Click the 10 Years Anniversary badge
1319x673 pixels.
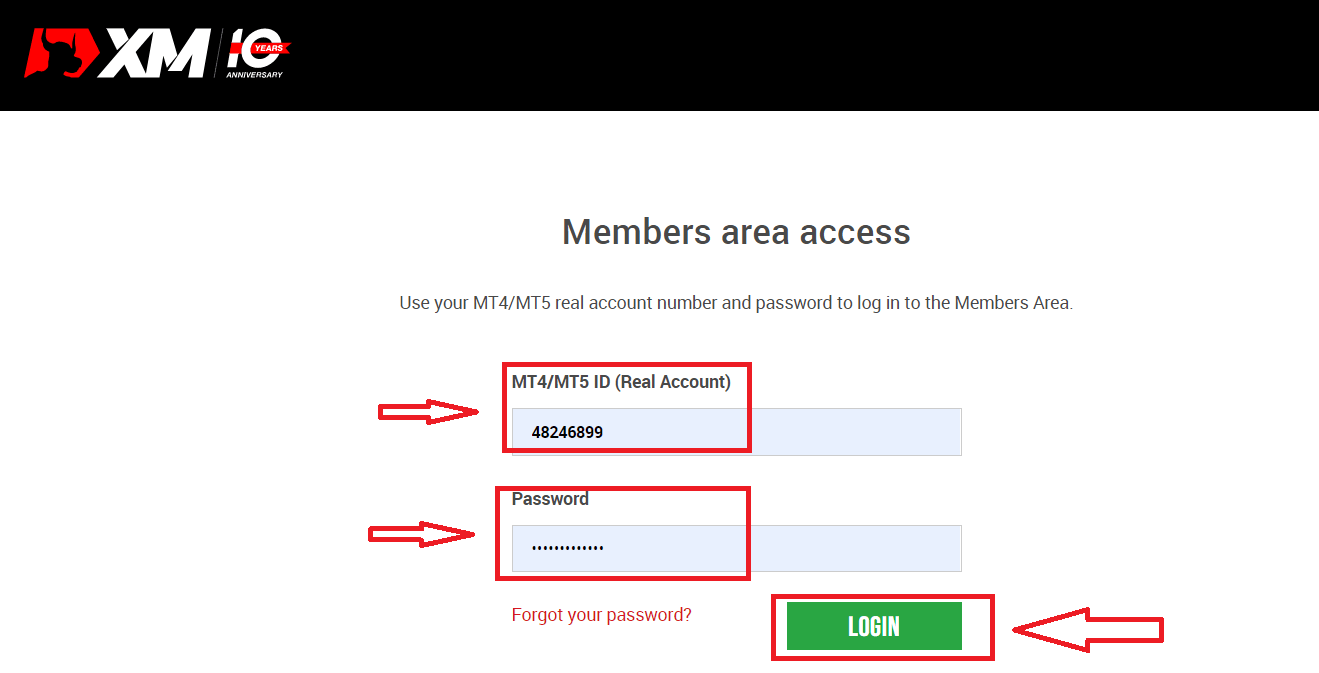[x=256, y=52]
